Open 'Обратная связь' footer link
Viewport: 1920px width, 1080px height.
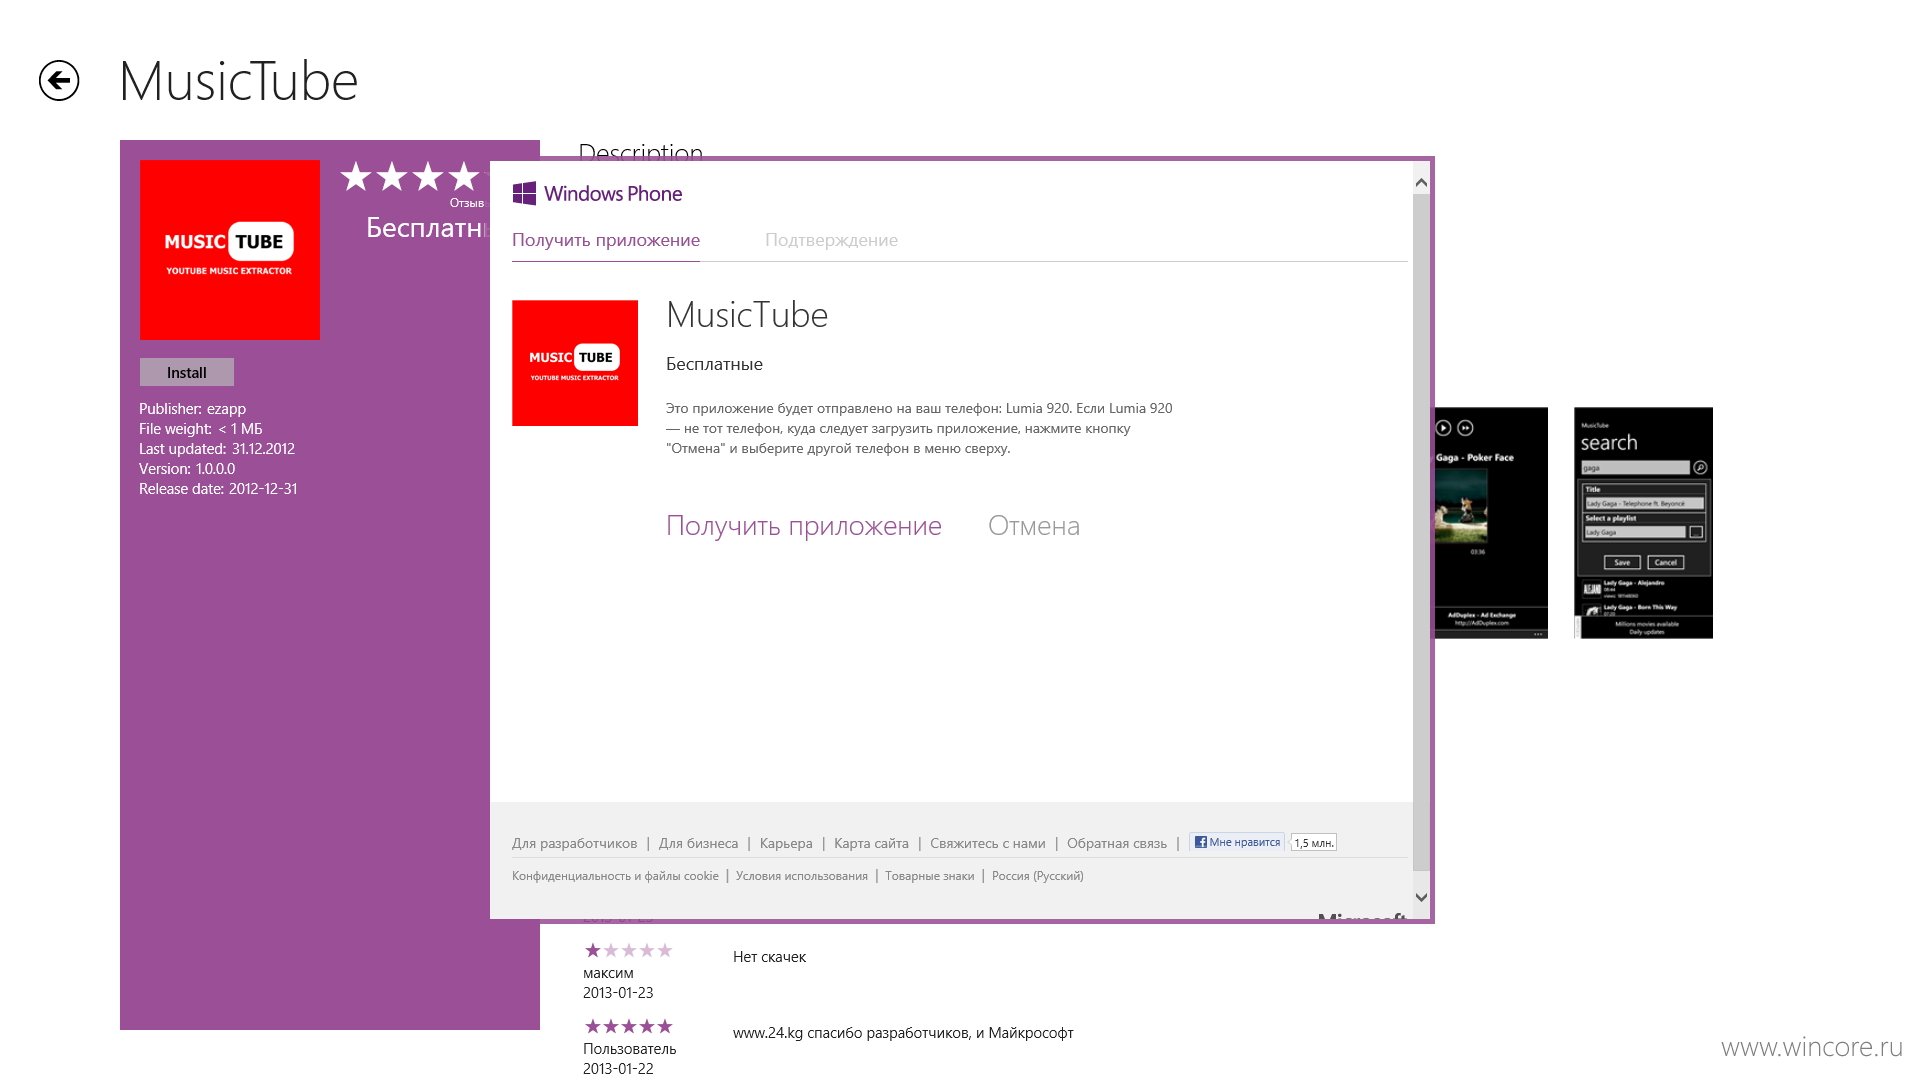(x=1117, y=843)
